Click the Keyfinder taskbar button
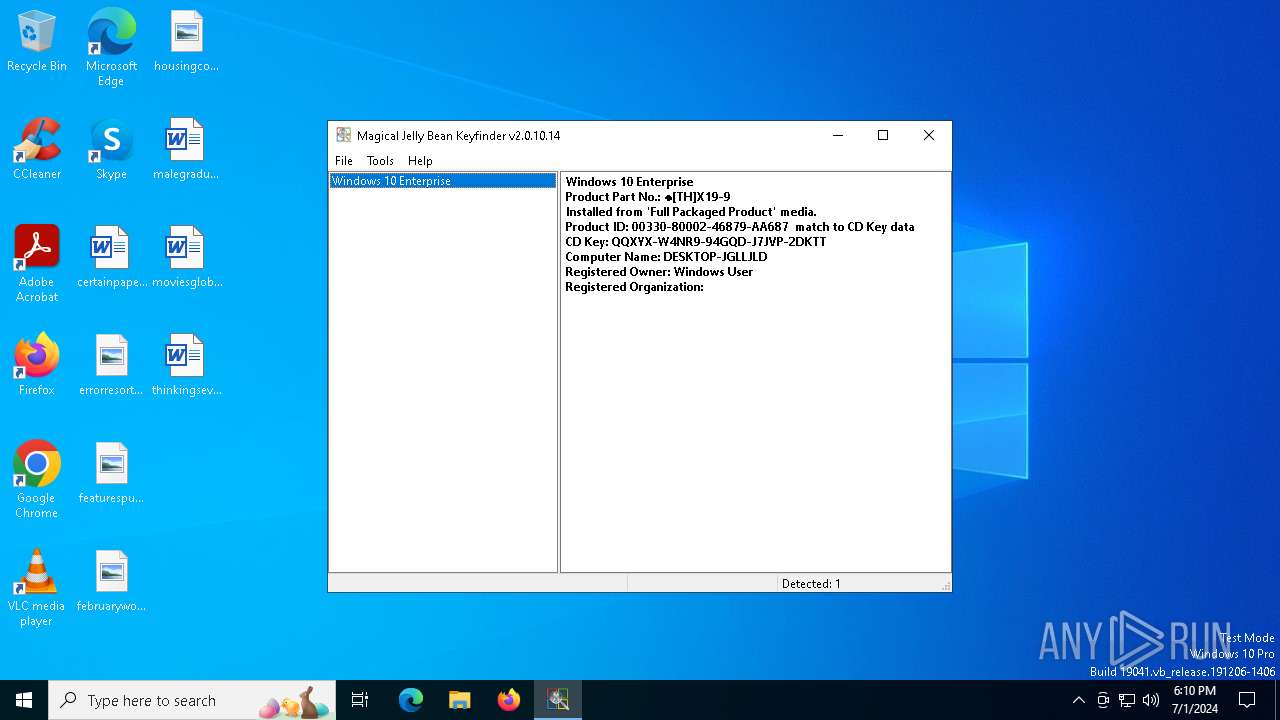 coord(558,700)
